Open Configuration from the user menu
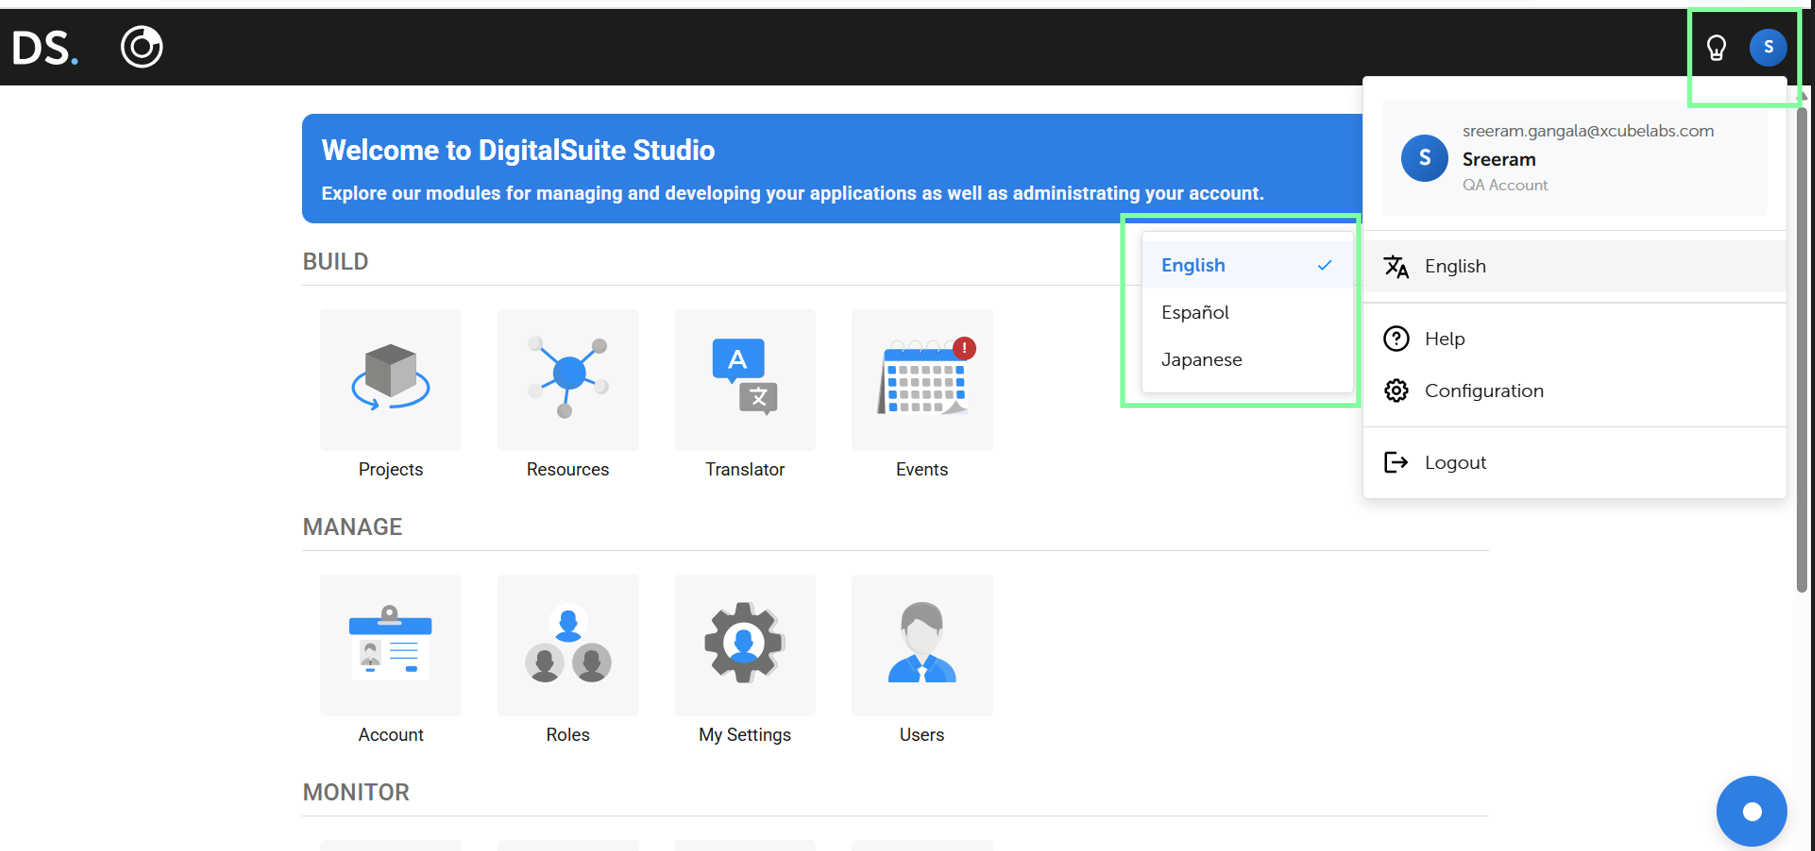 click(x=1484, y=391)
